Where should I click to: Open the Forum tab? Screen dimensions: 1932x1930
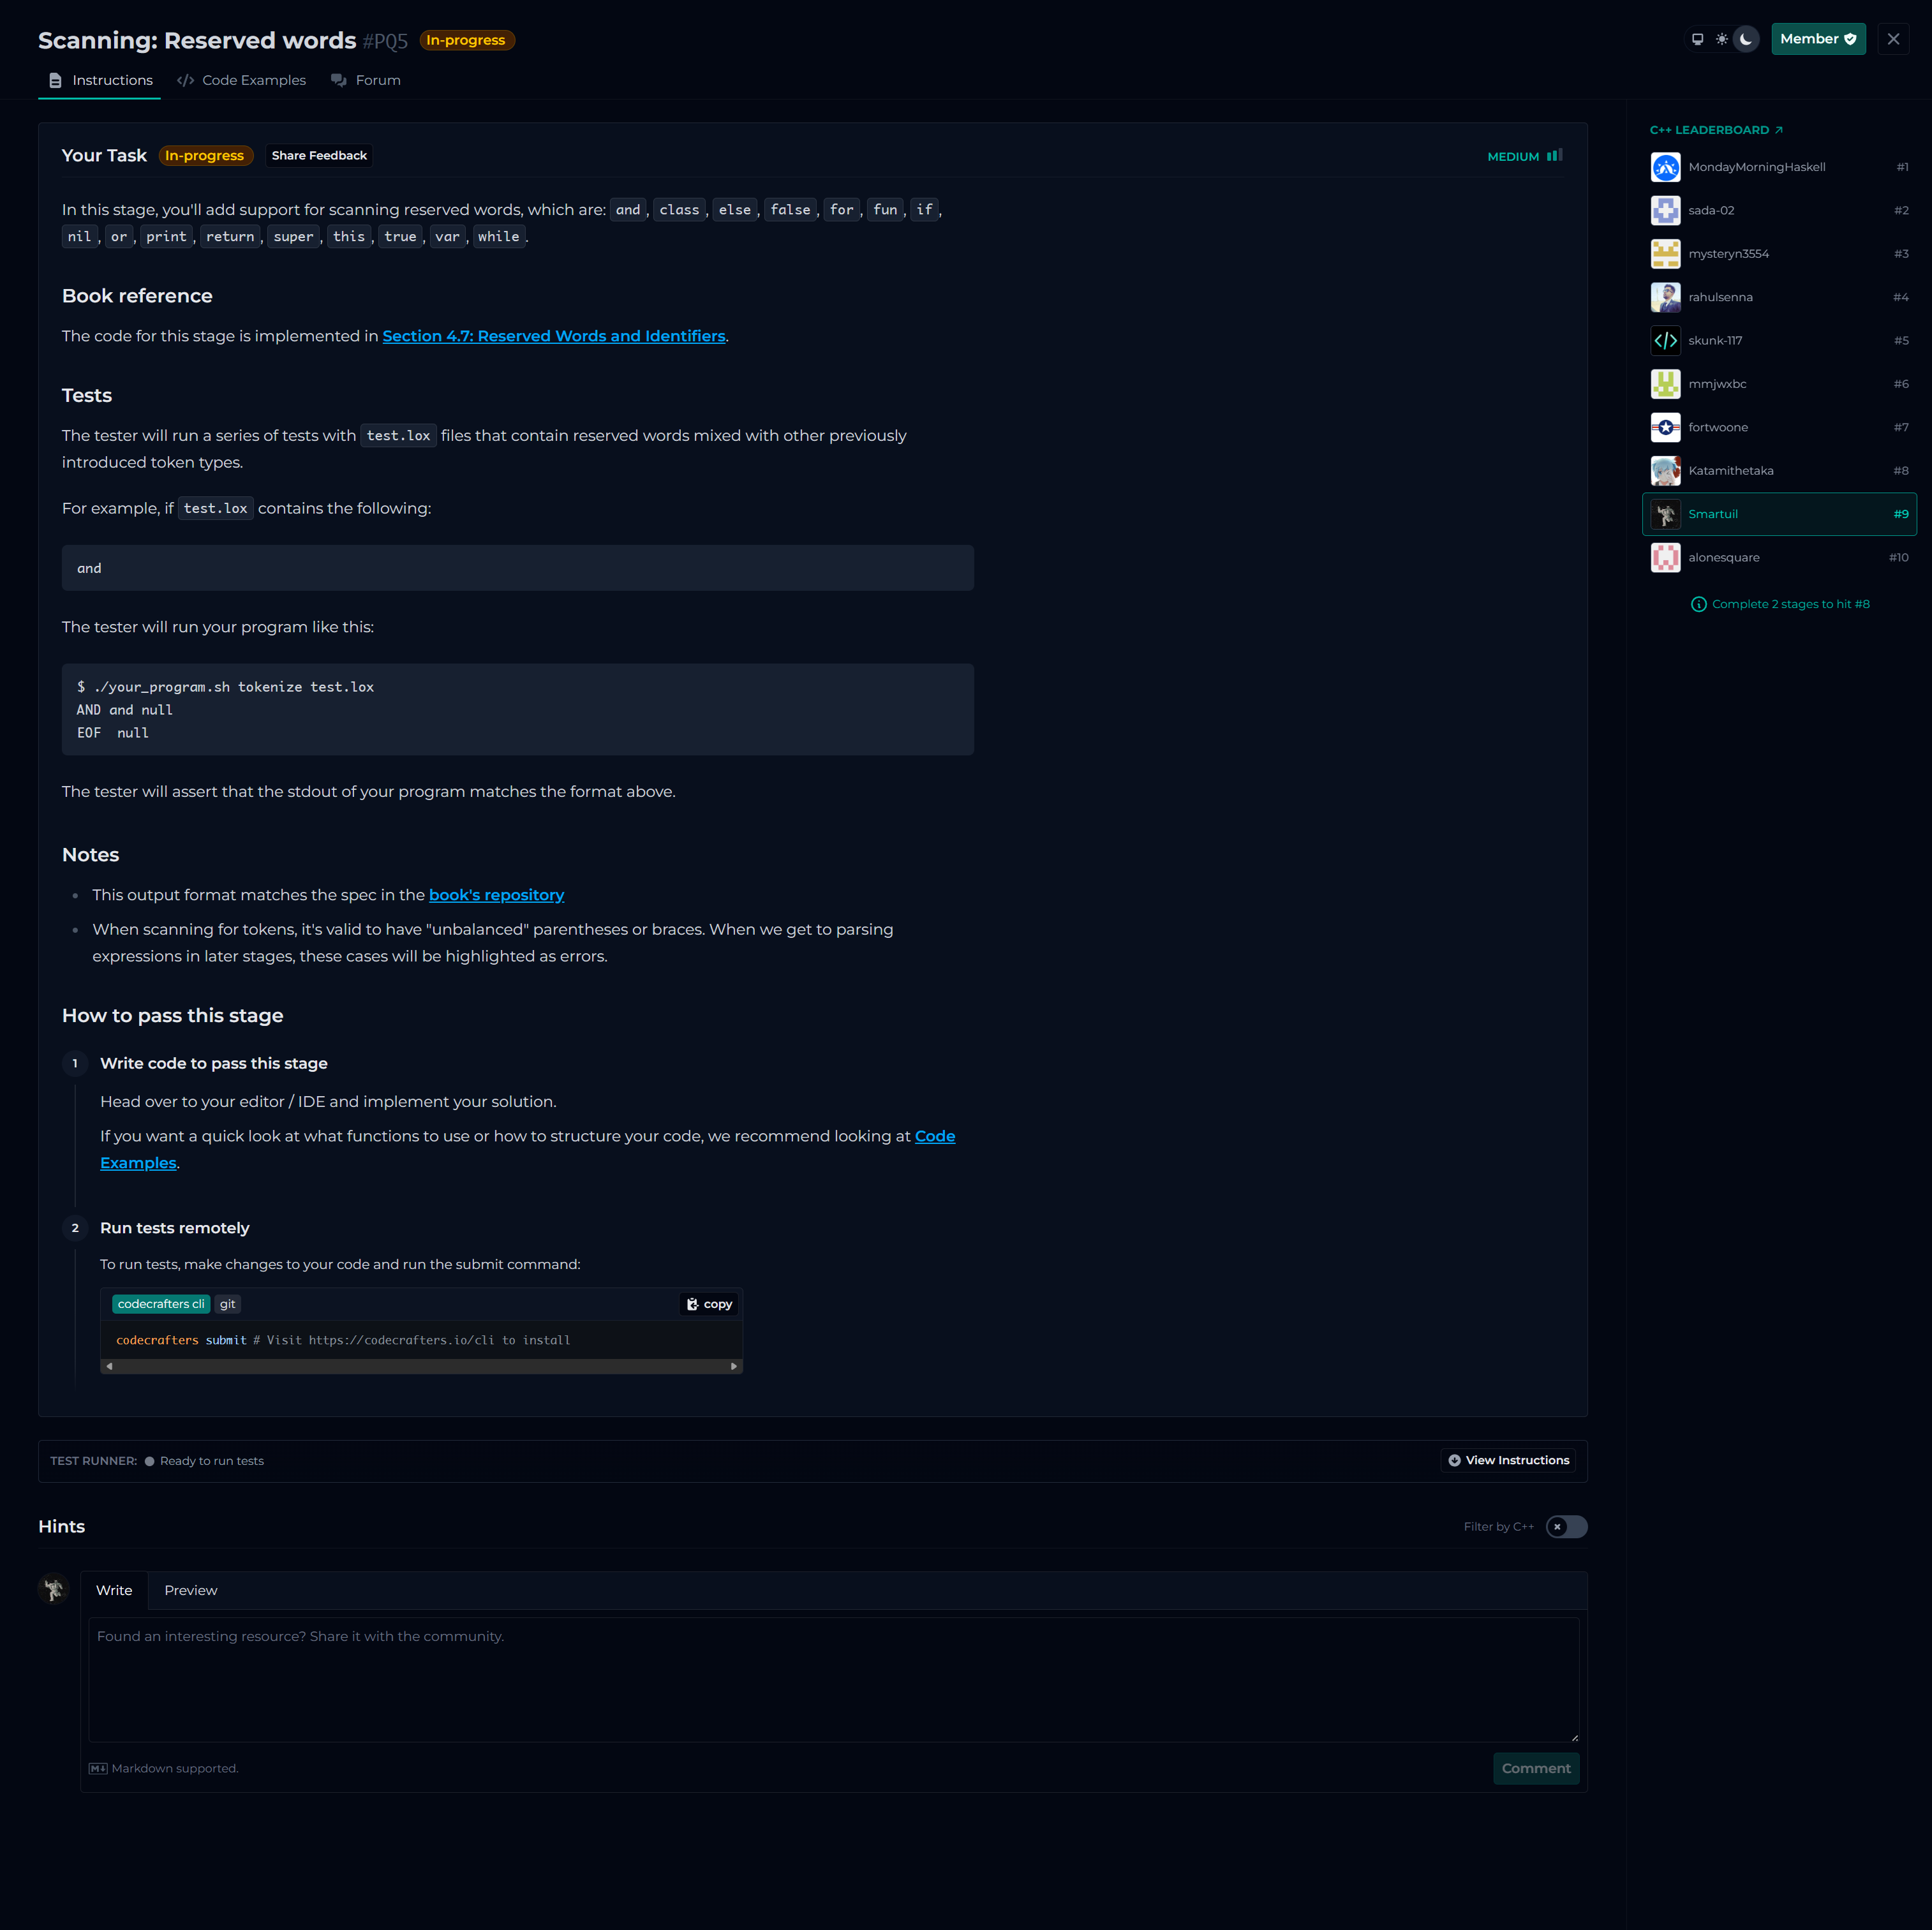pyautogui.click(x=366, y=80)
